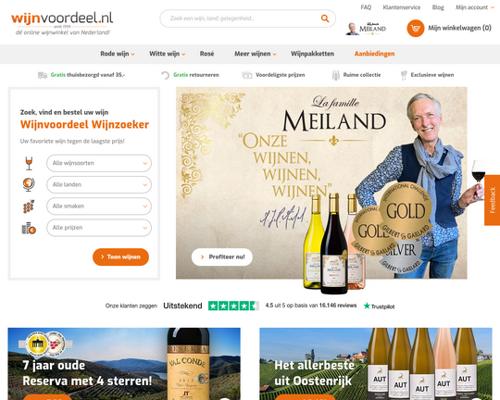This screenshot has width=500, height=400.
Task: Click the wine glass icon in Wijnzoeker
Action: (29, 163)
